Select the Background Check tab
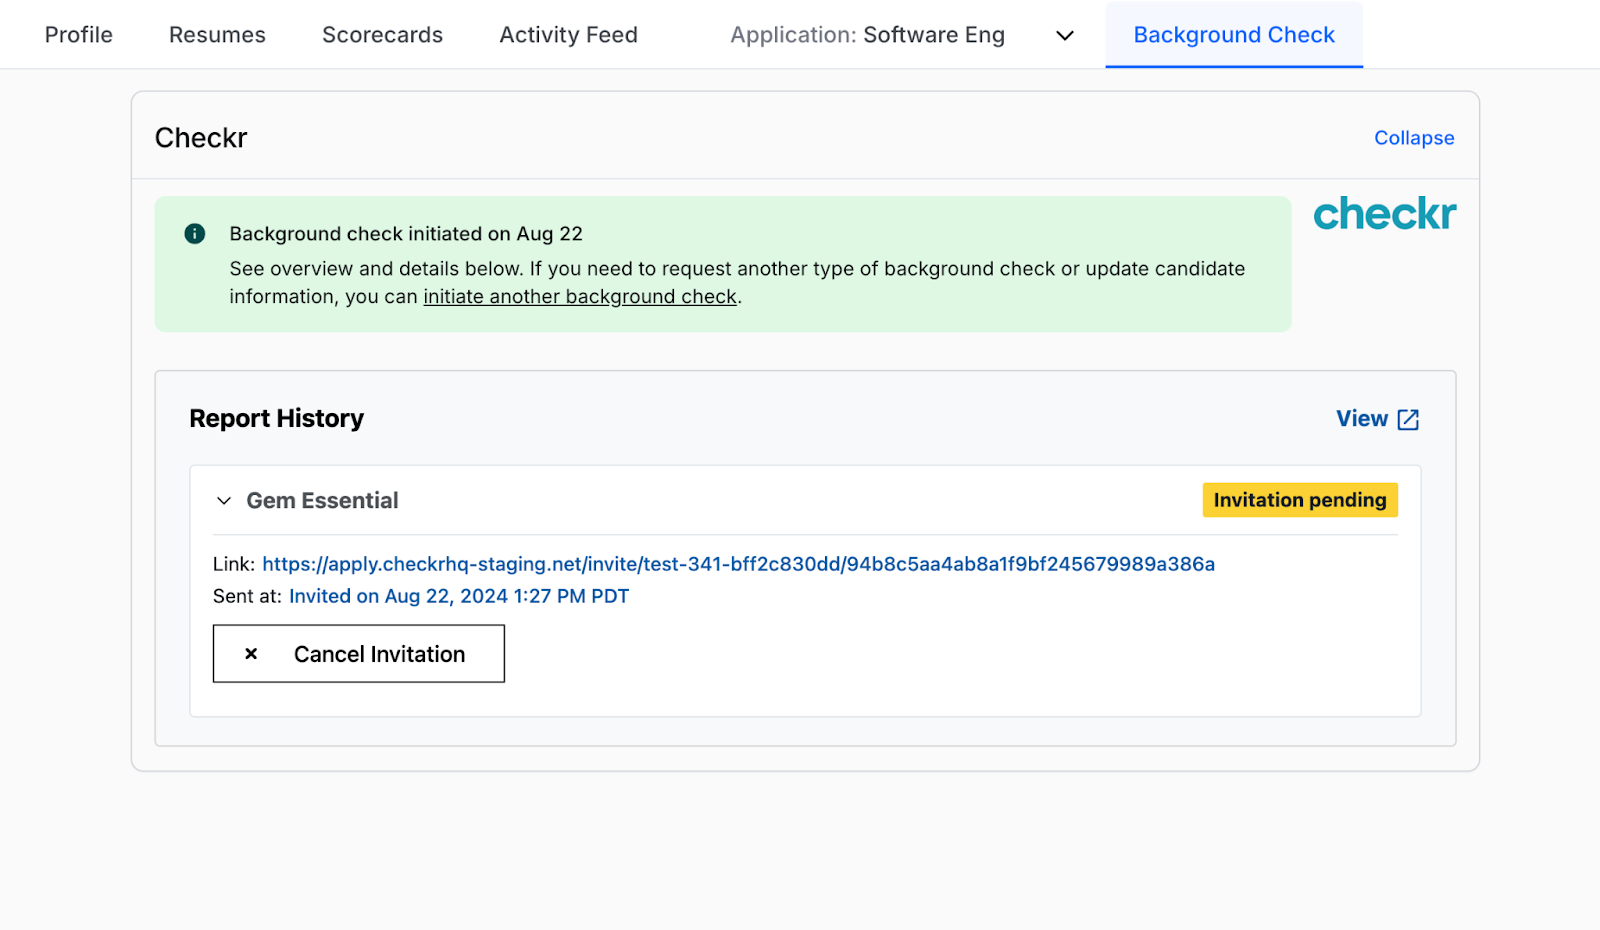This screenshot has height=930, width=1600. point(1234,35)
